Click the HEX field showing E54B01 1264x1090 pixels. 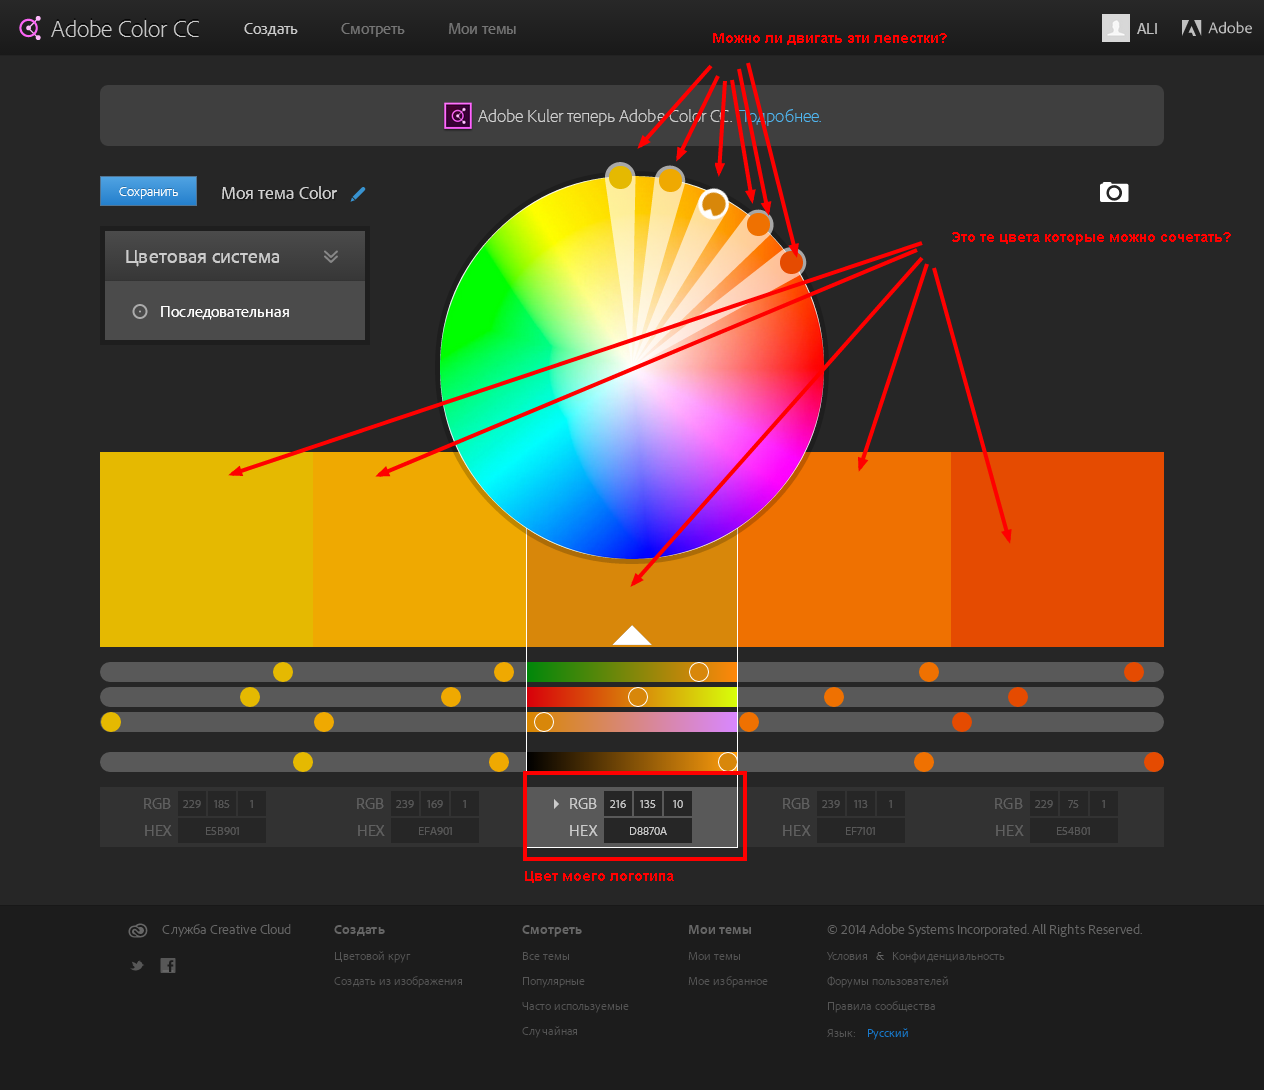click(1074, 831)
